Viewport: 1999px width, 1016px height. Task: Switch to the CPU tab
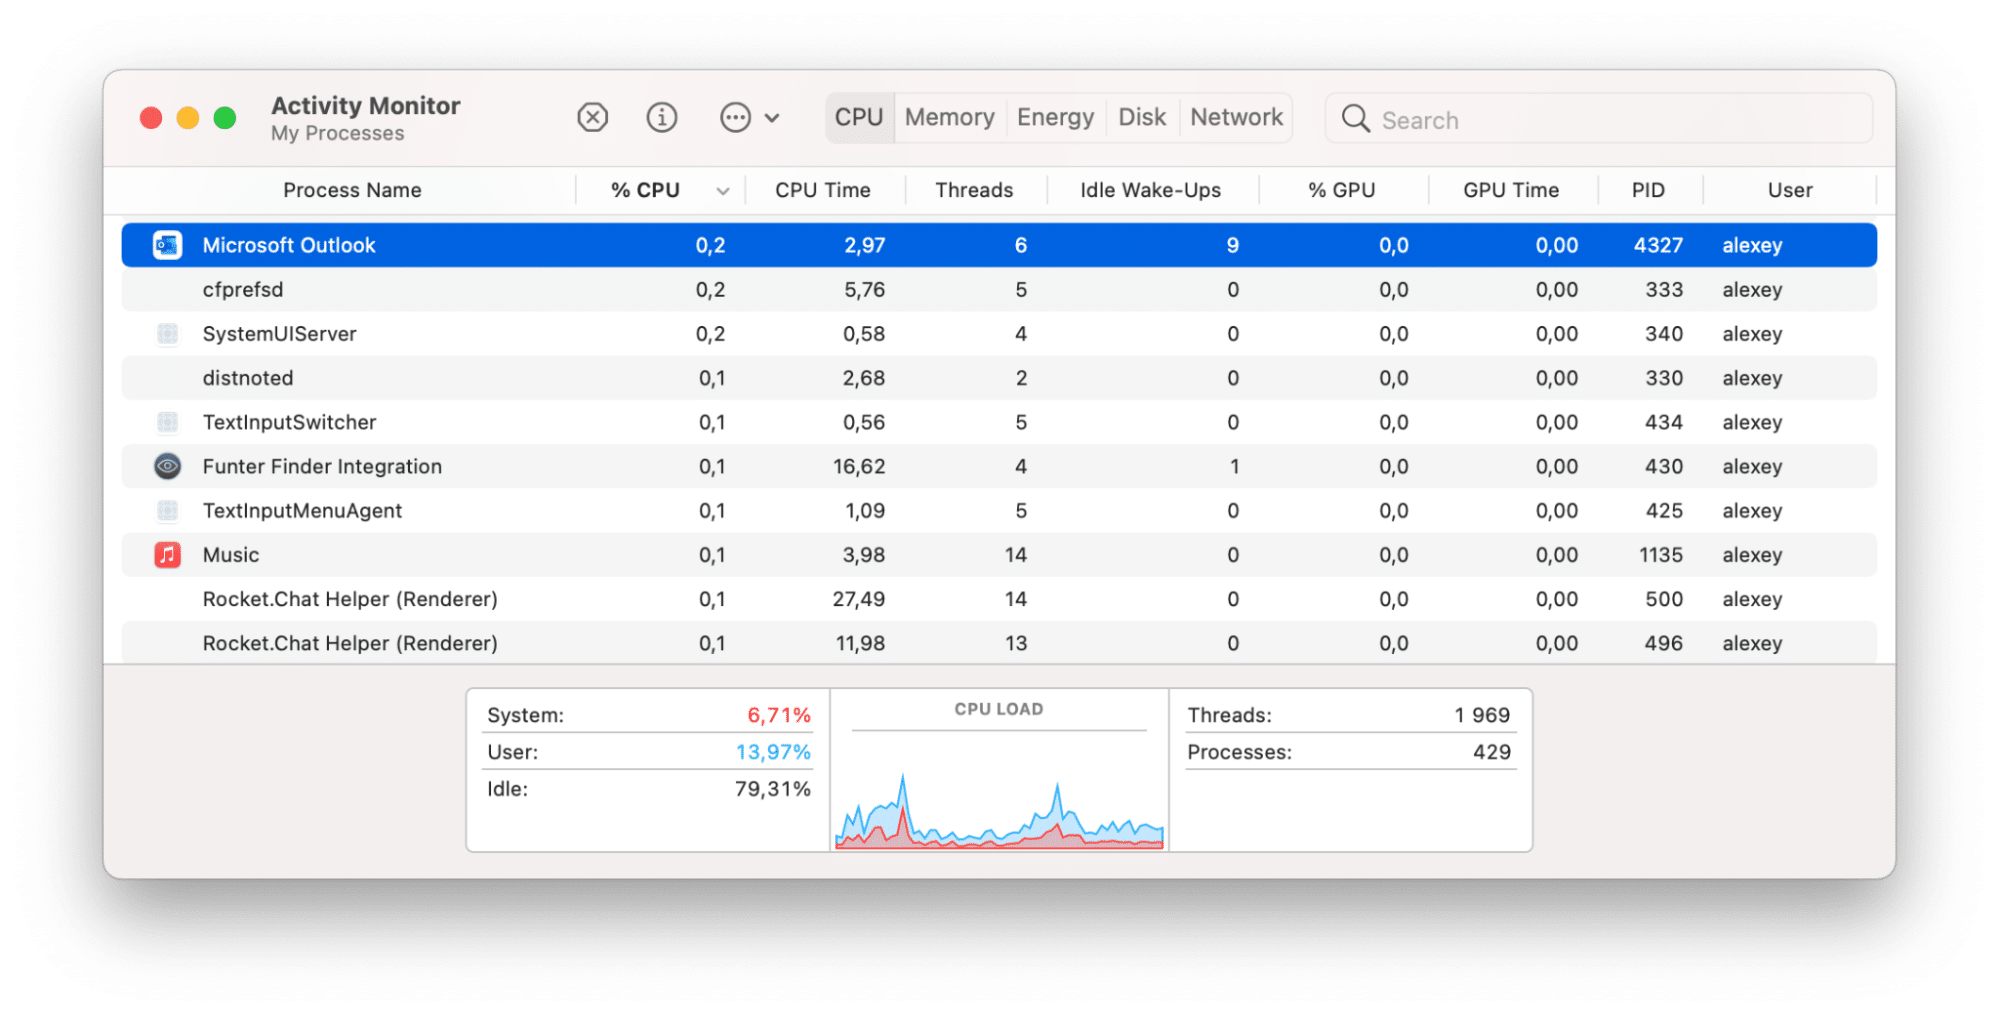tap(859, 118)
